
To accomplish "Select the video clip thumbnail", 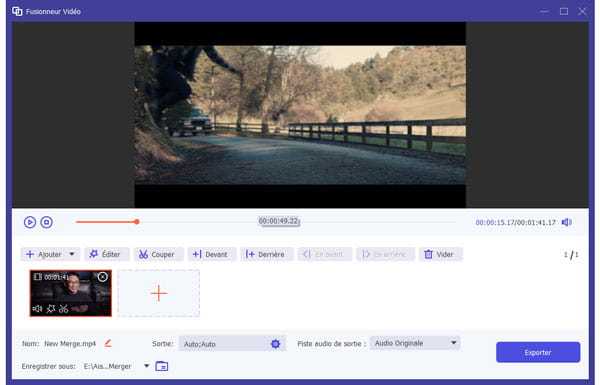I will coord(71,293).
